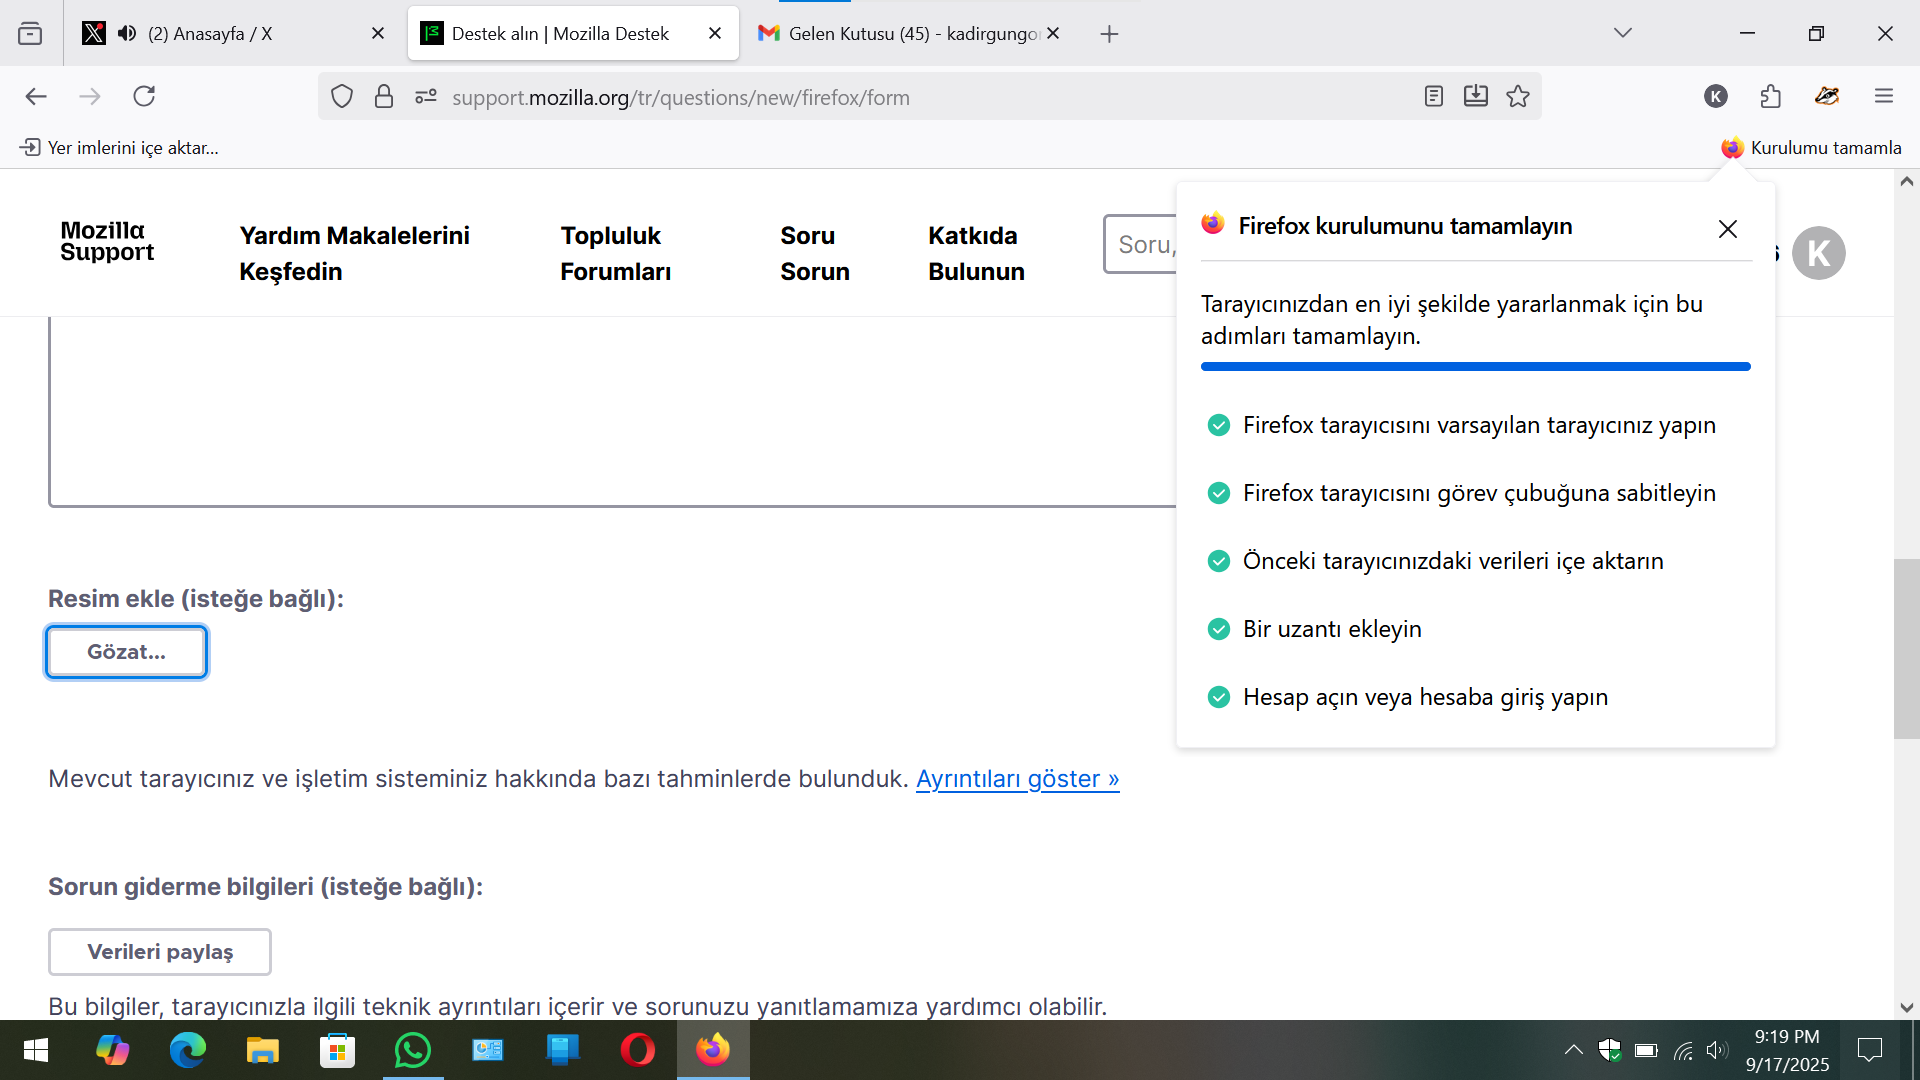Show hidden system tray icons chevron
Viewport: 1920px width, 1080px height.
1573,1049
